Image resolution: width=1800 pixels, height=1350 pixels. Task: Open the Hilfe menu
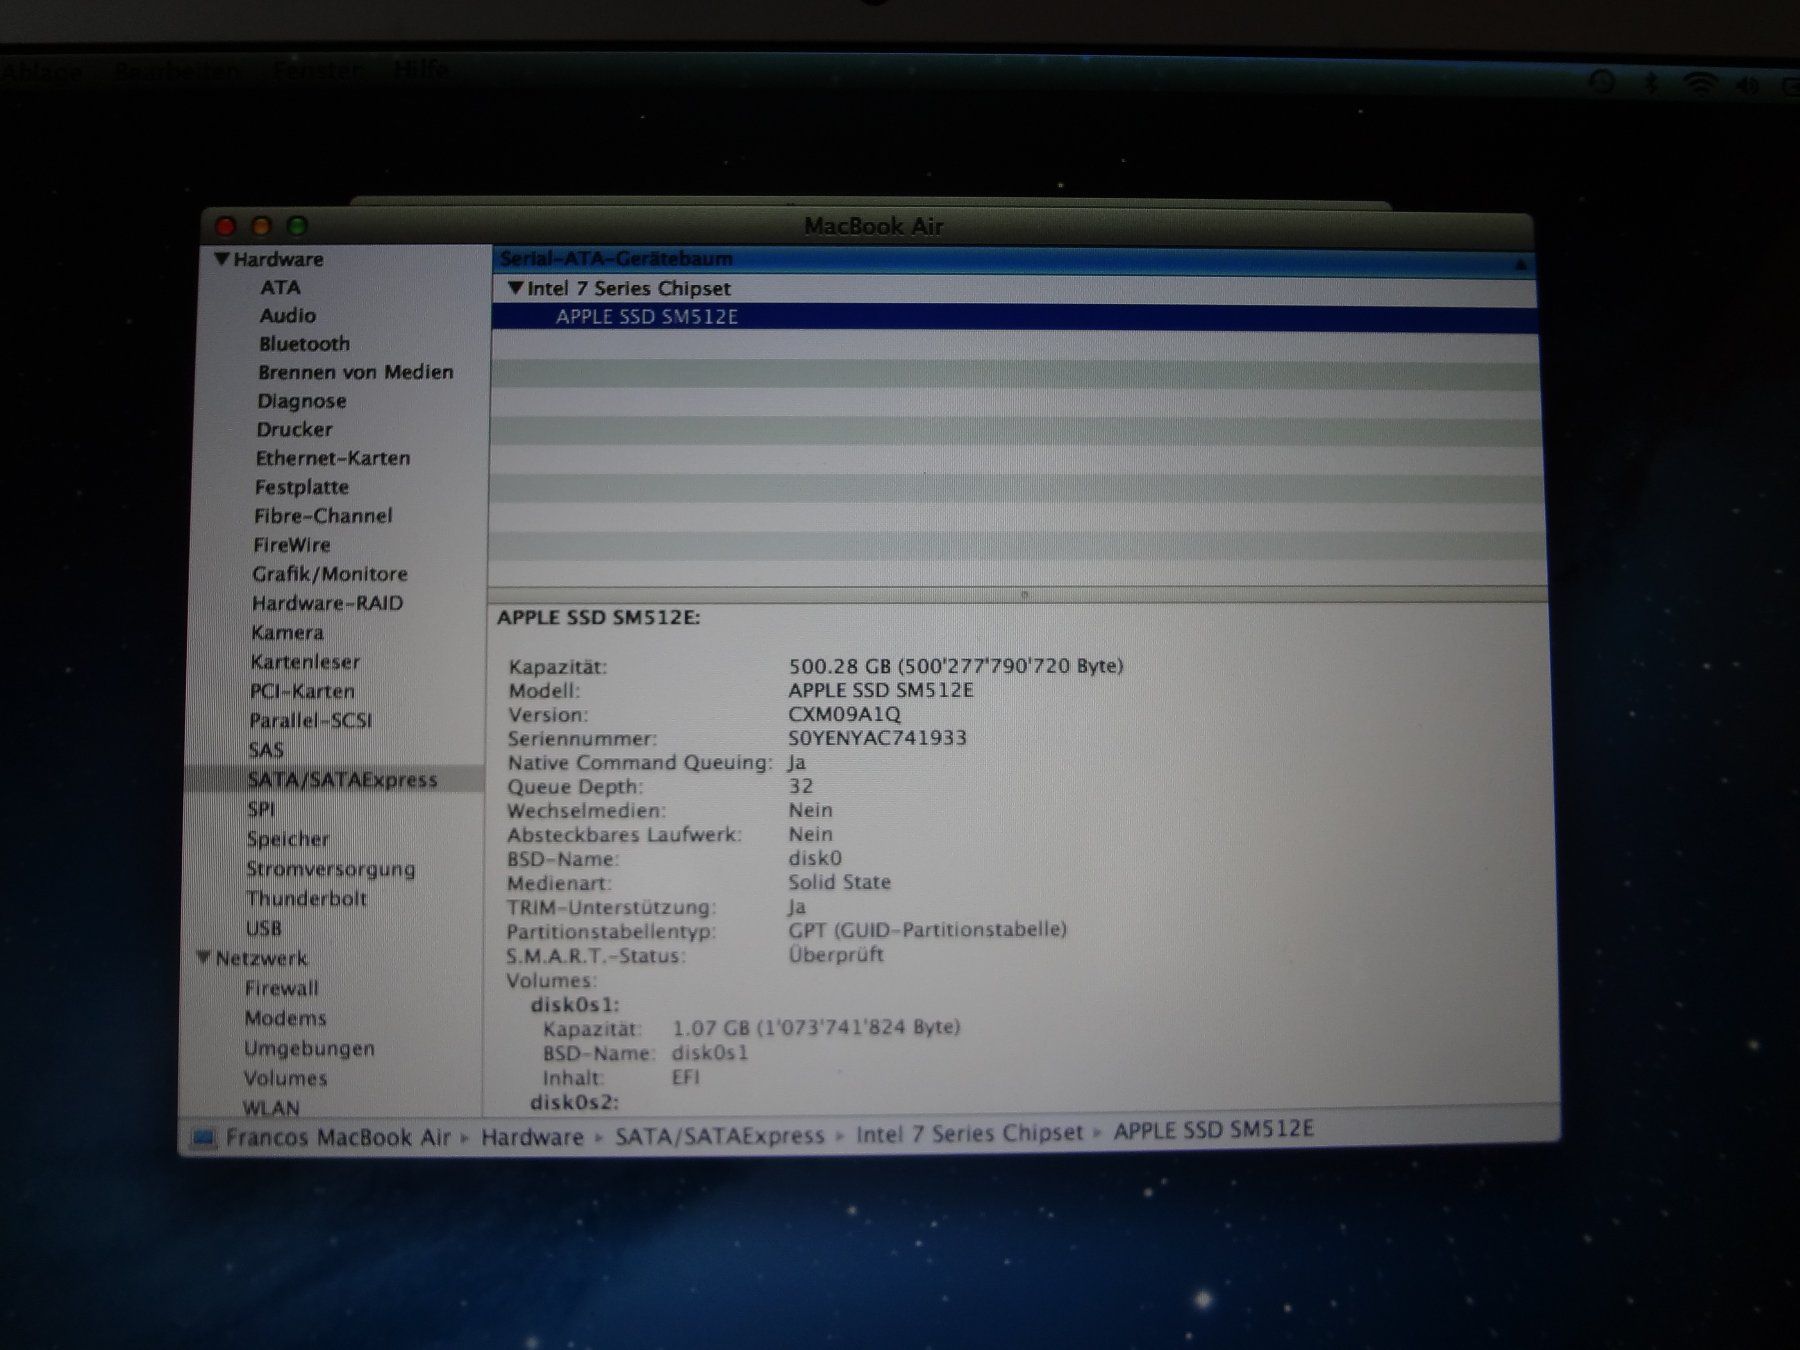tap(421, 70)
